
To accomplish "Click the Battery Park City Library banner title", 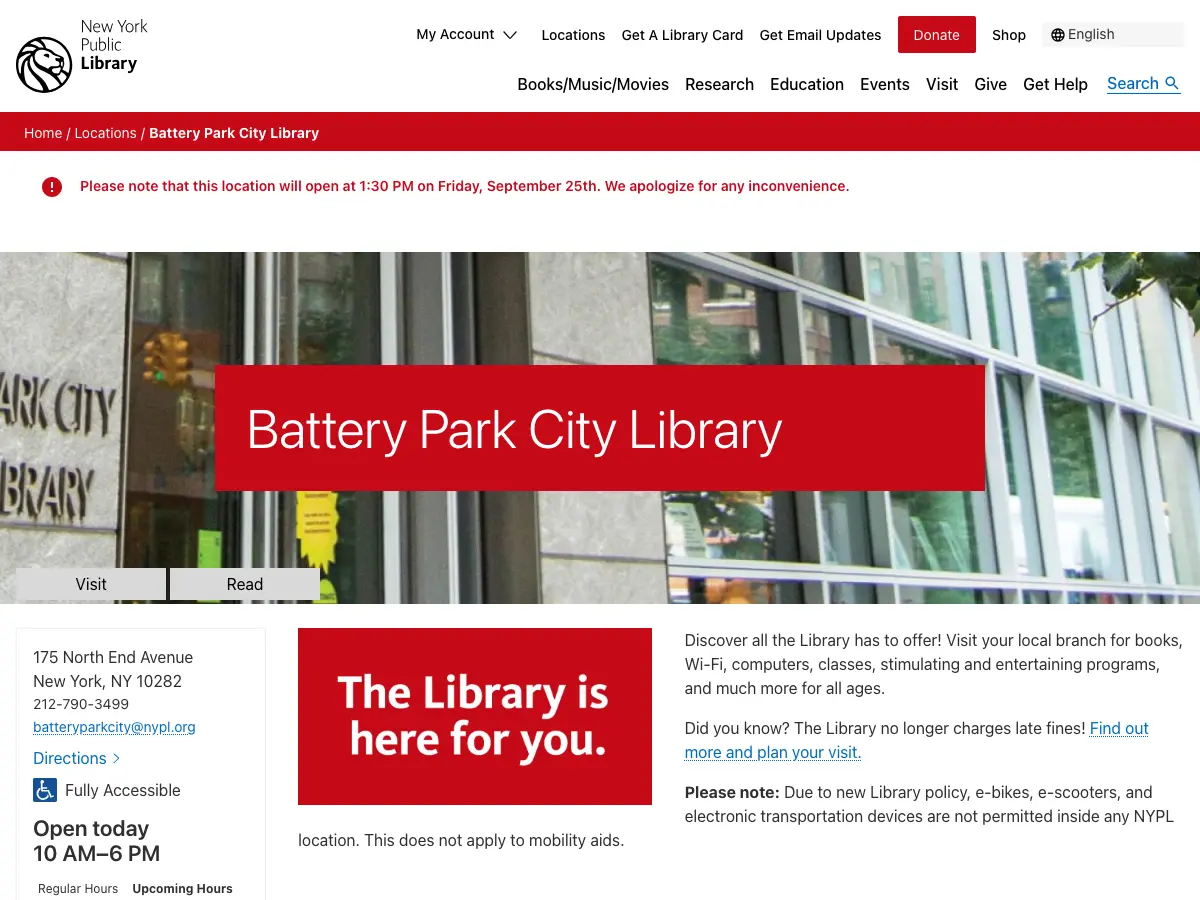I will coord(514,430).
